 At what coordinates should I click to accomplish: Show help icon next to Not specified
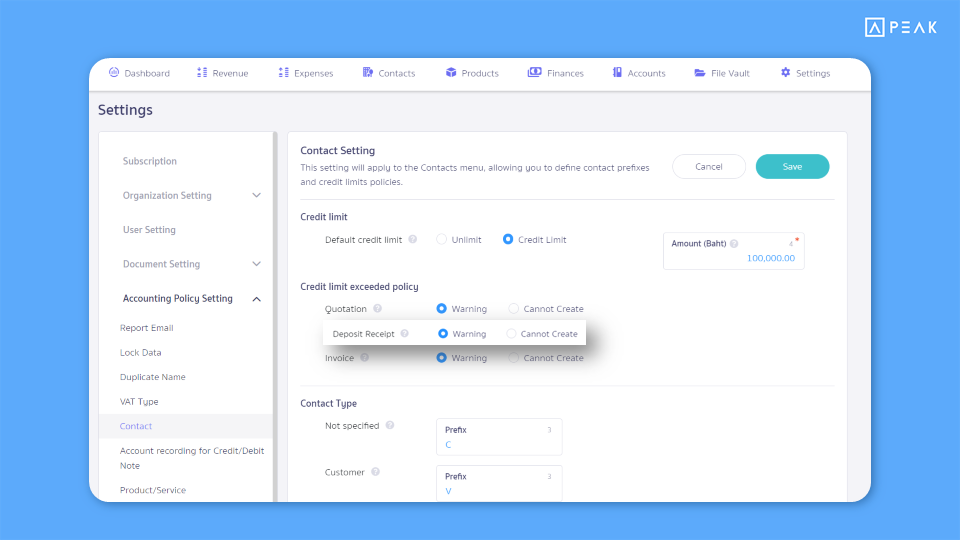390,426
